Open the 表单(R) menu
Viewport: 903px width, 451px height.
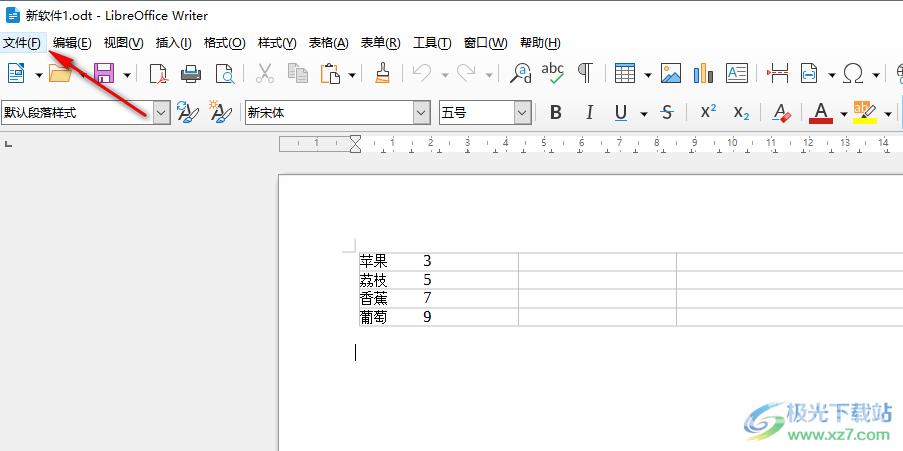tap(380, 43)
